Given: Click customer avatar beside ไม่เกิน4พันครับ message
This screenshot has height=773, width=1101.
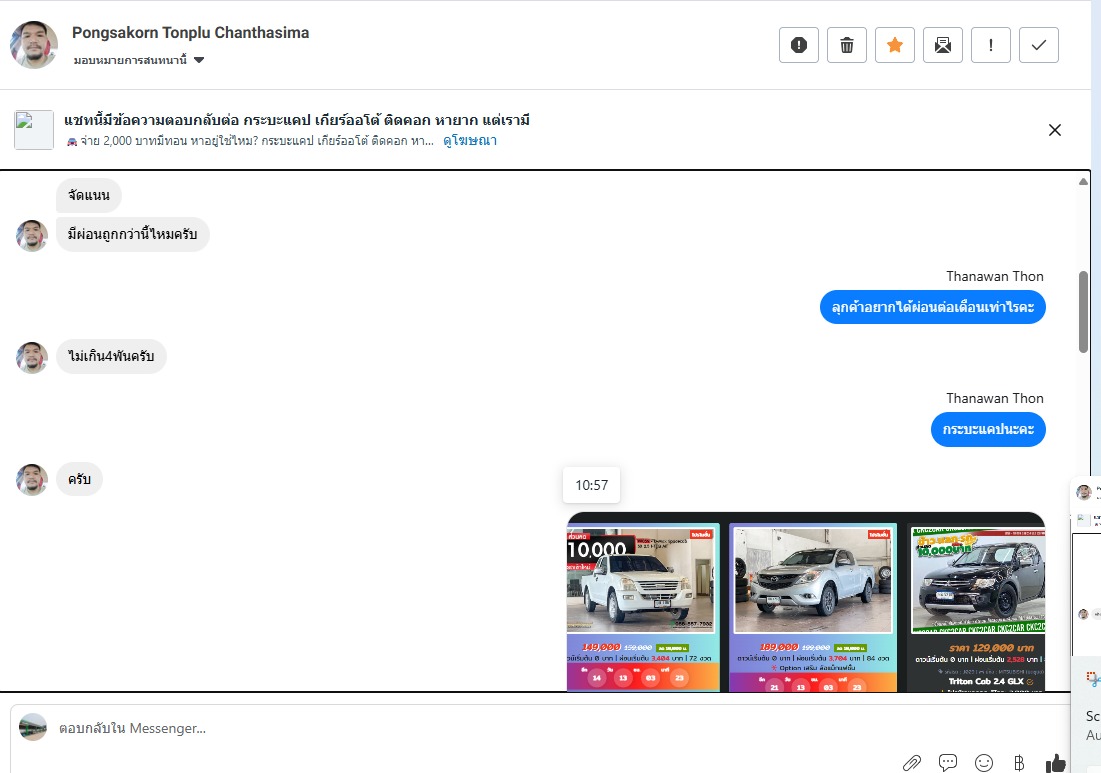Looking at the screenshot, I should [x=32, y=357].
